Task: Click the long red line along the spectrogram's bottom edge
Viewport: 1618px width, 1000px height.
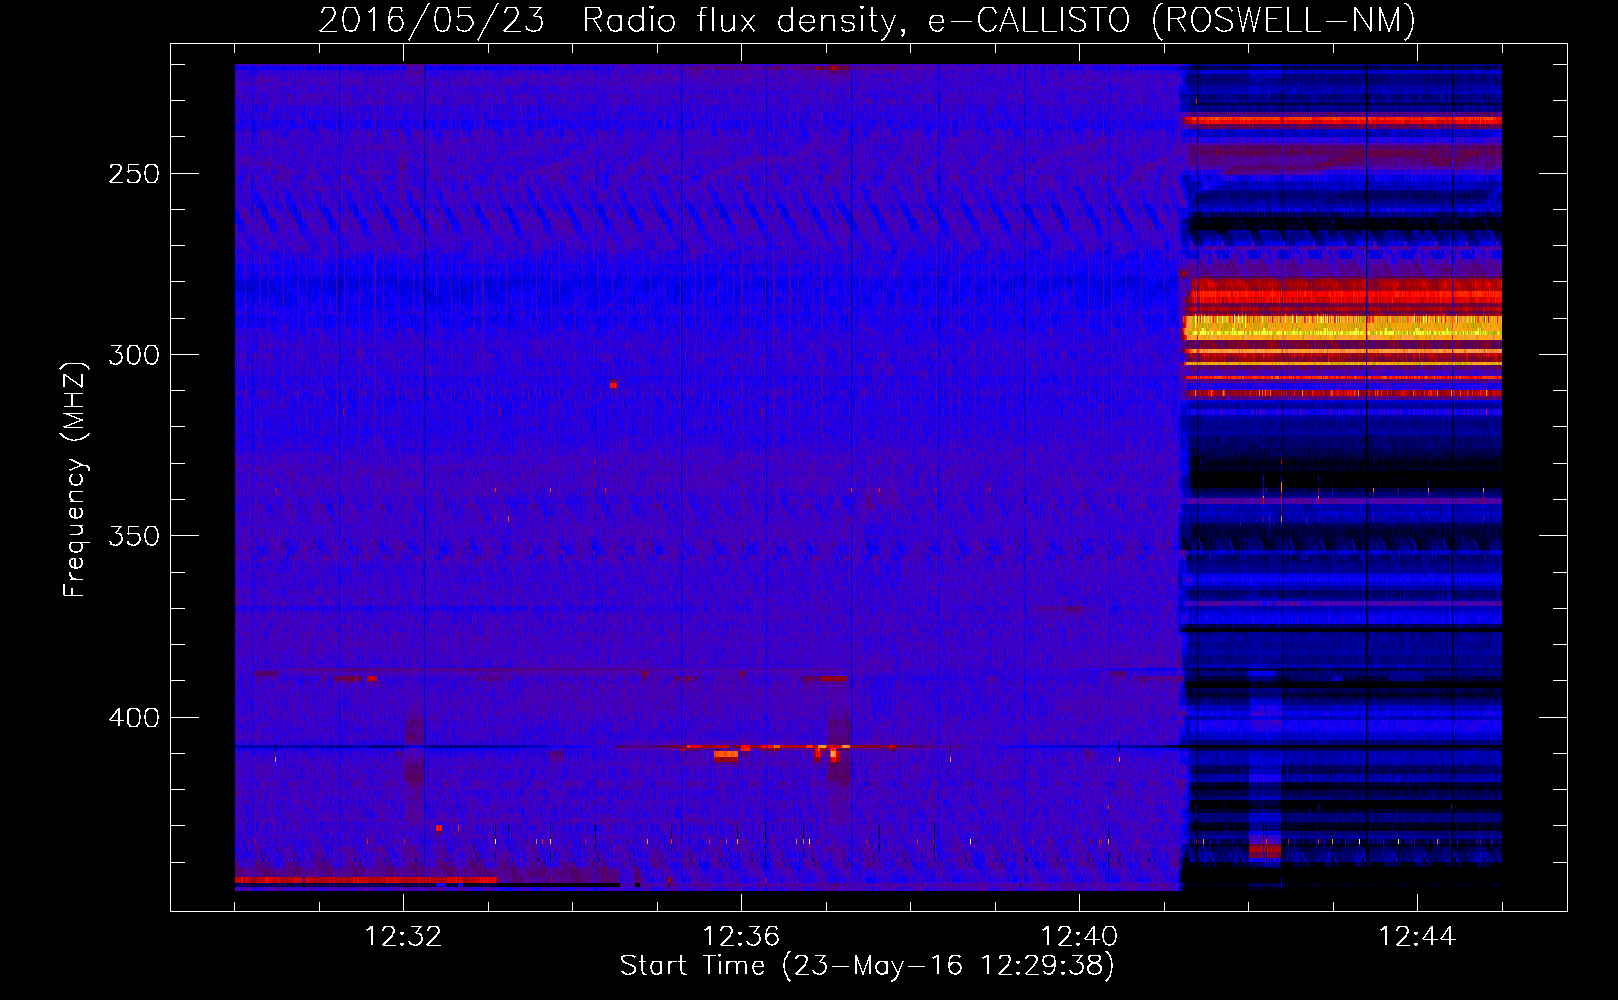Action: (x=366, y=880)
